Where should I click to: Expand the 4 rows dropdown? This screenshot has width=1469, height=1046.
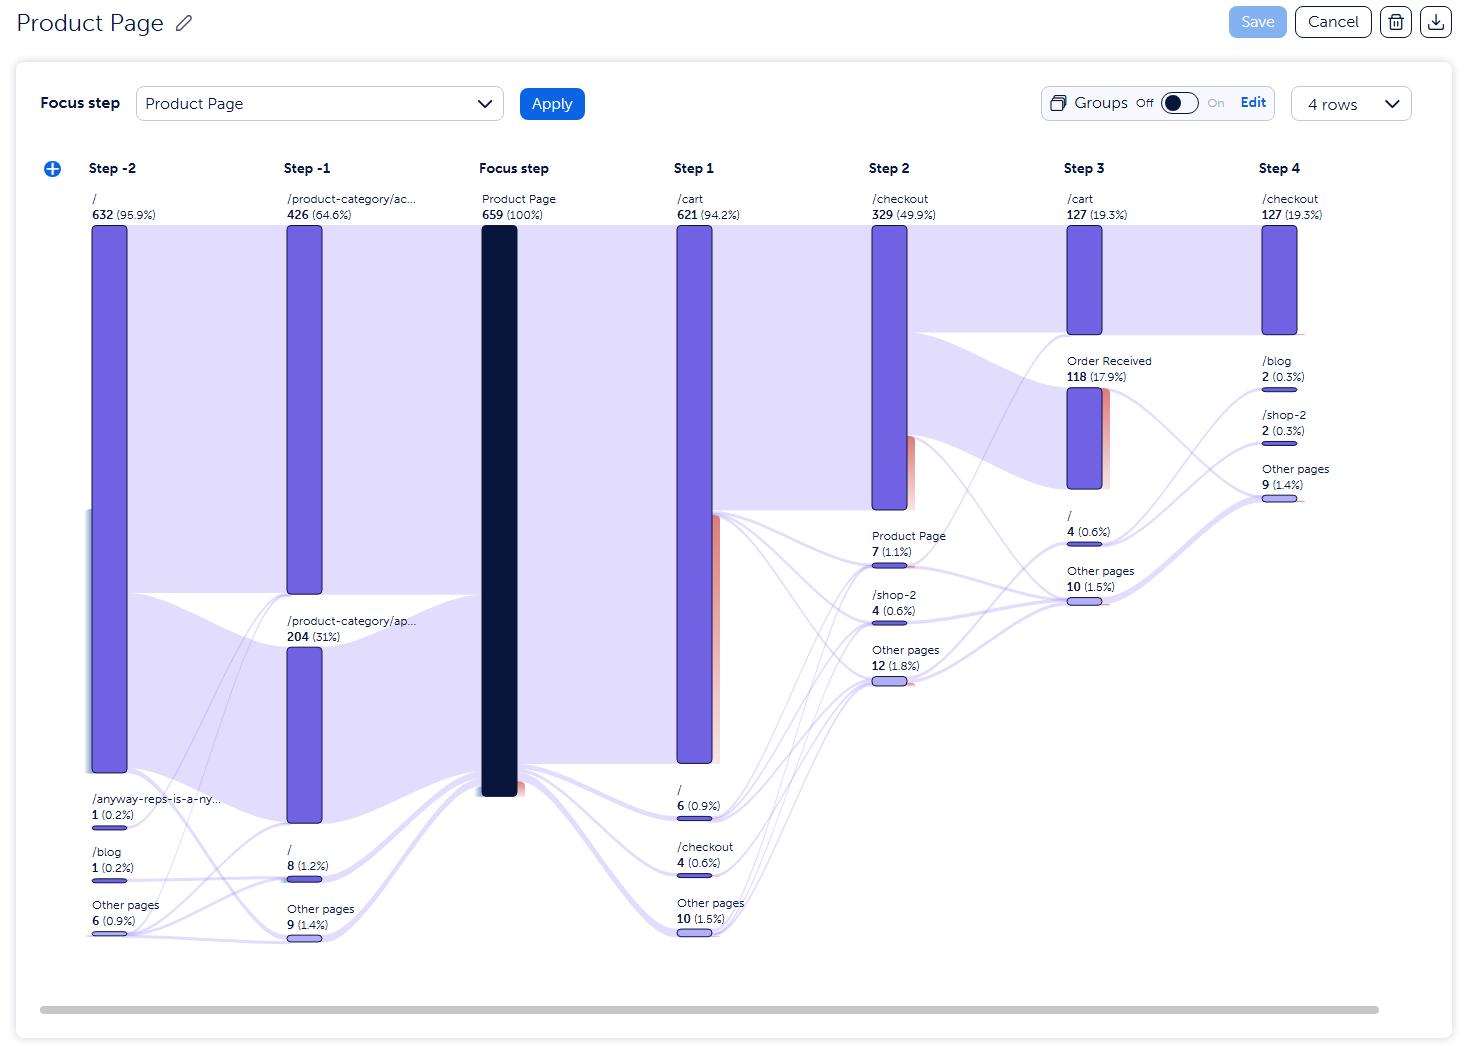[1350, 104]
